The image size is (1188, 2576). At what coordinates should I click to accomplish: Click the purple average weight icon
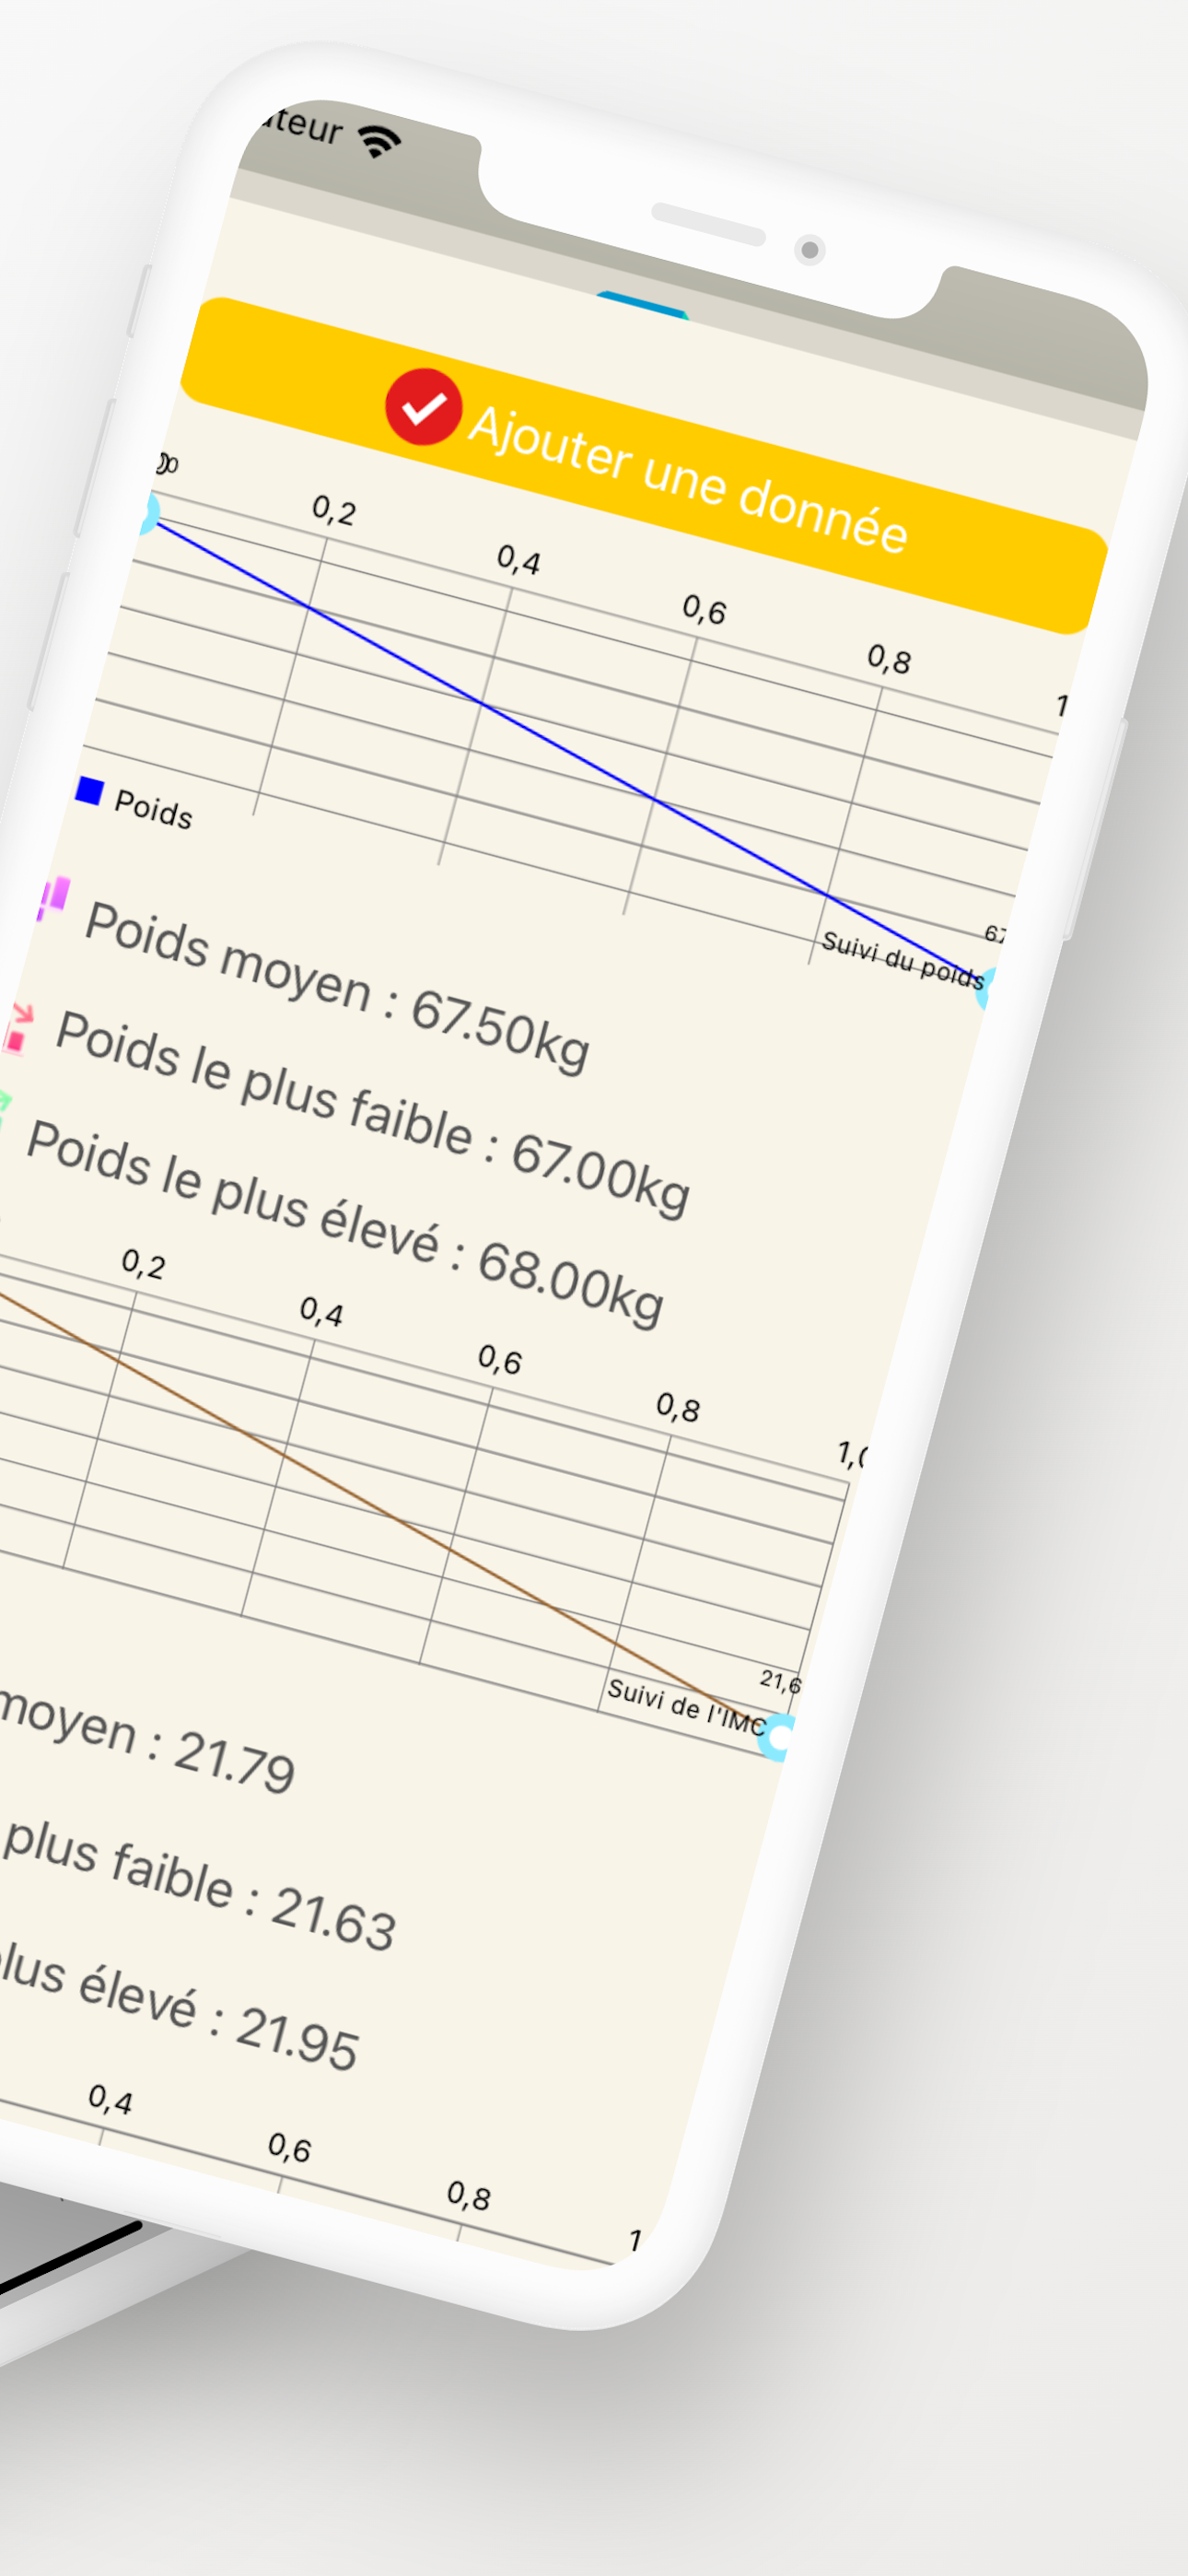click(53, 897)
